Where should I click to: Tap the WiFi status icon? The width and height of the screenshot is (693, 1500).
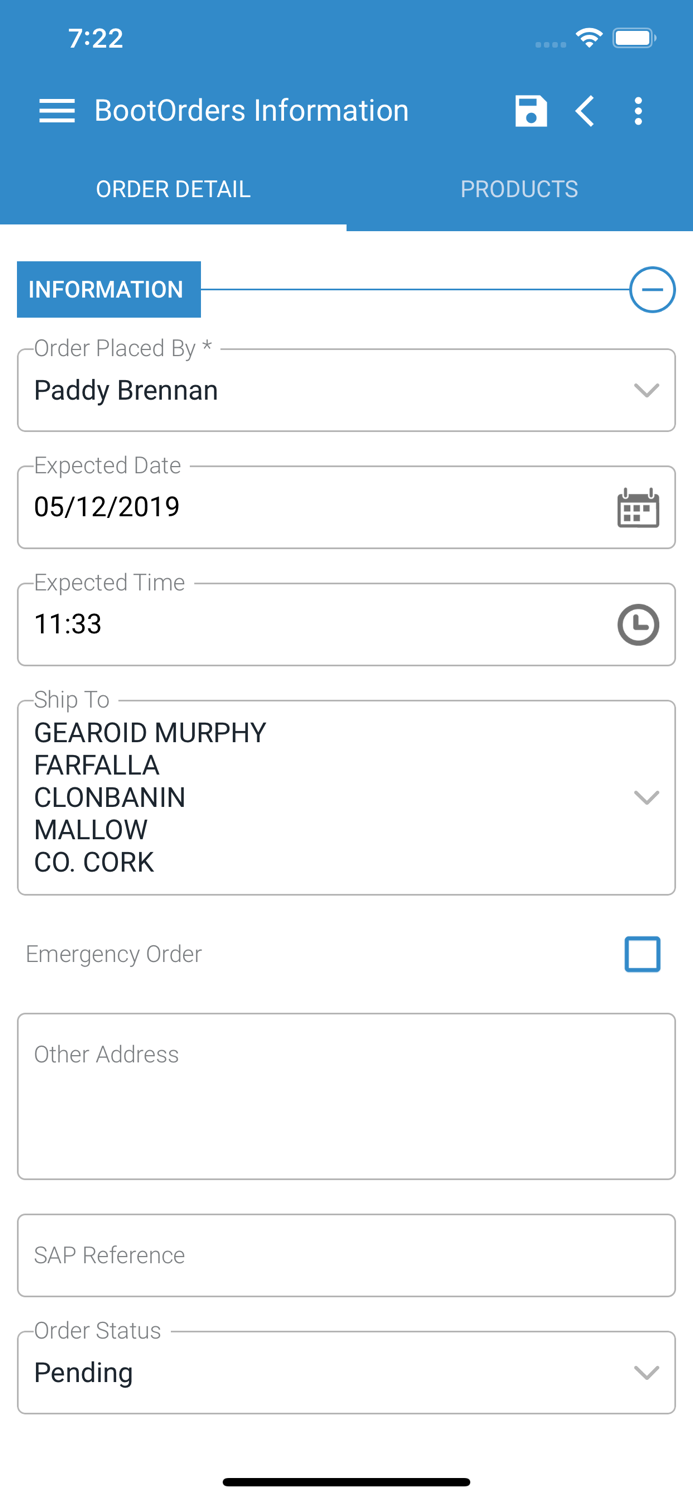pos(588,37)
